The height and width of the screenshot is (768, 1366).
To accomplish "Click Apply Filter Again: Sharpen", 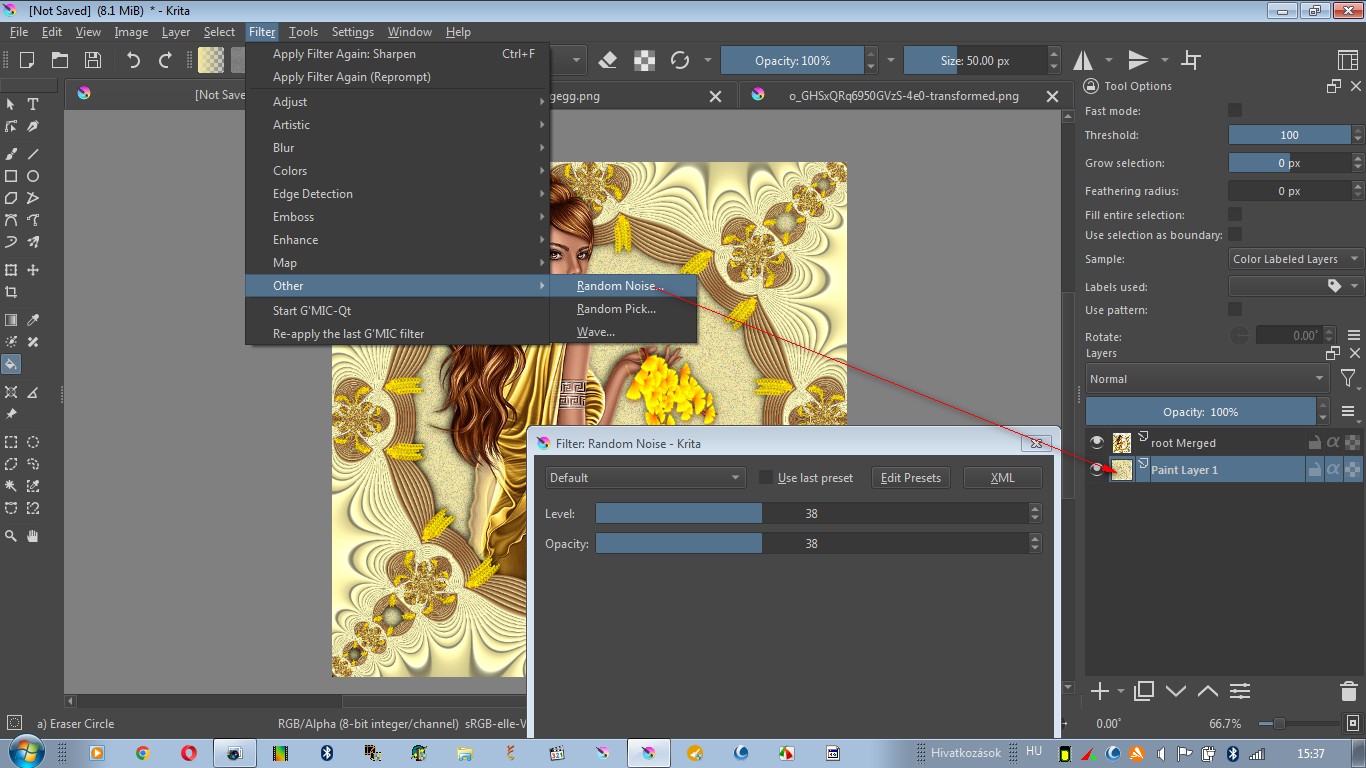I will tap(398, 54).
